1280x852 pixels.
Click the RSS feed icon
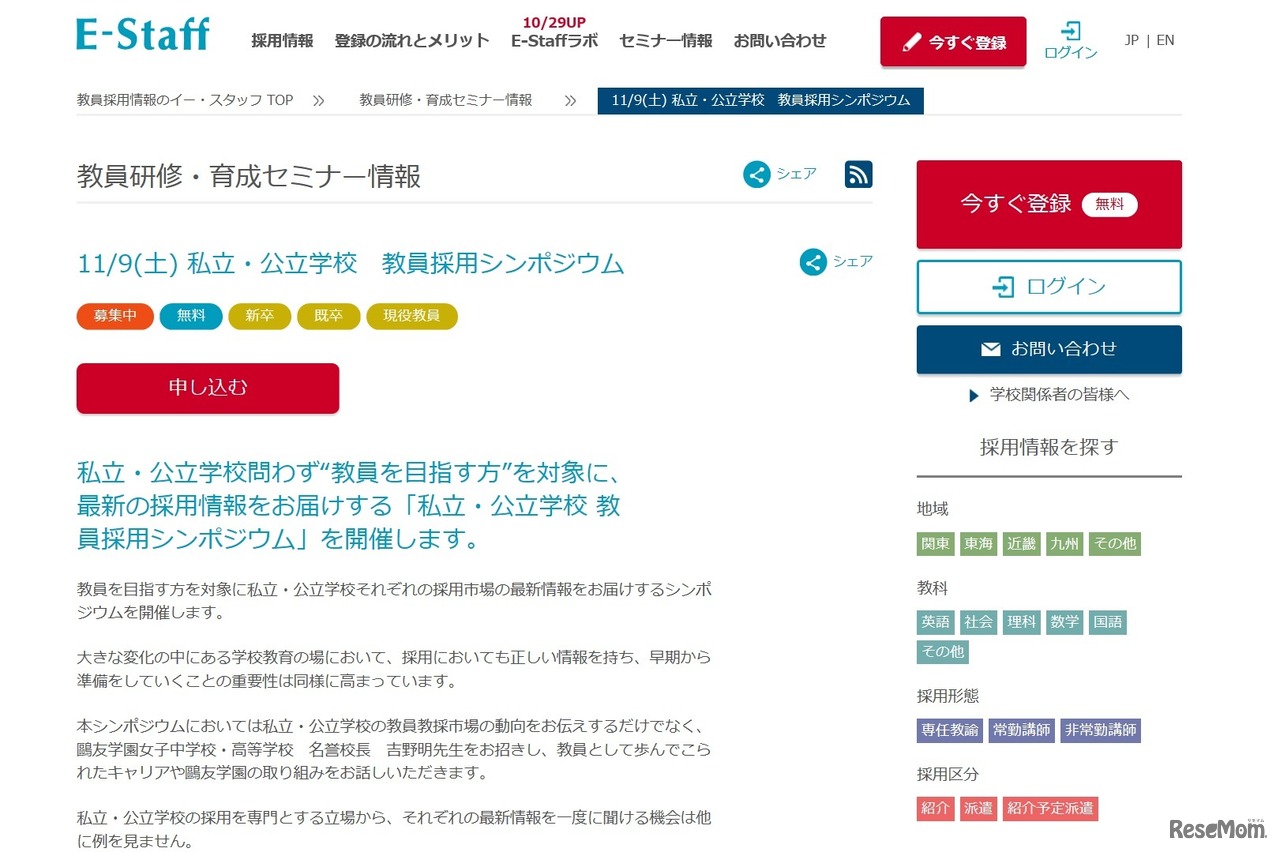[858, 174]
